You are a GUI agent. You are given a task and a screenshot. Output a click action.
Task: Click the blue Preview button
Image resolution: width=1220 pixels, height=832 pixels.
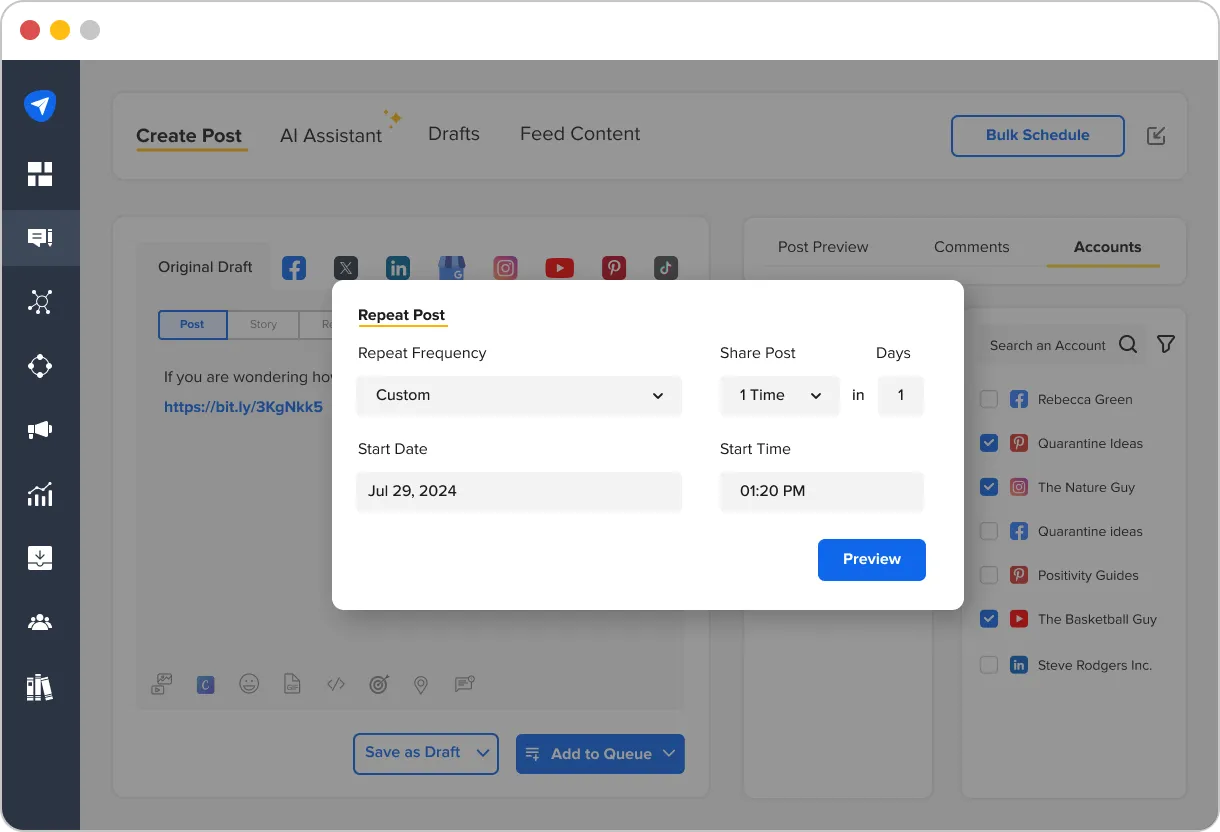[x=871, y=559]
